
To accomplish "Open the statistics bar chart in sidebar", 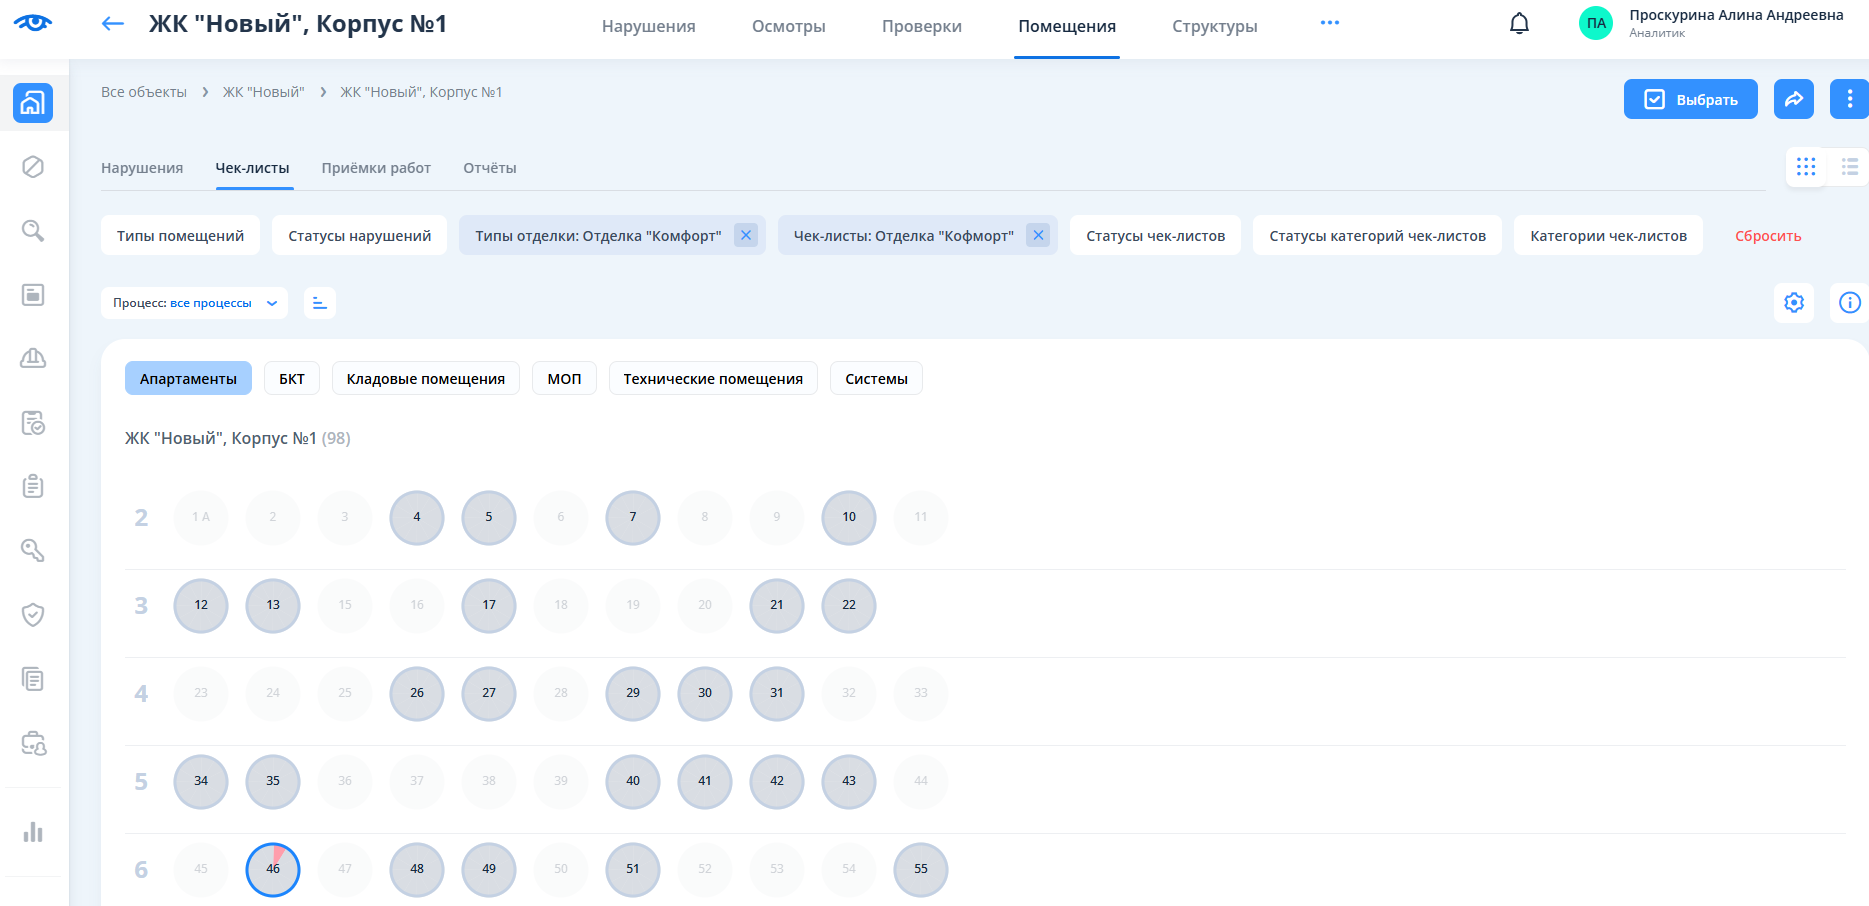I will pos(33,832).
